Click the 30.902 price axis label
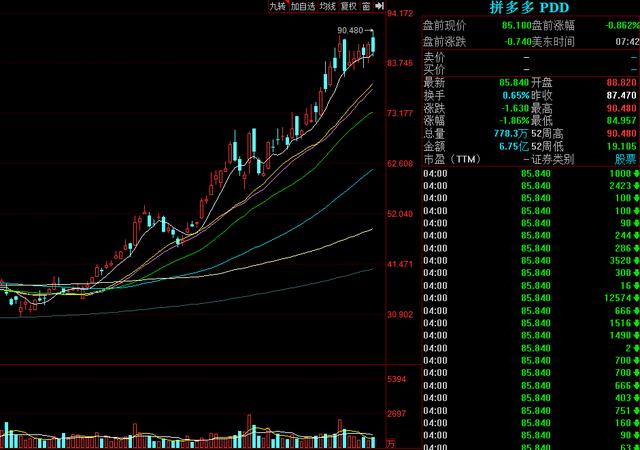 point(400,314)
